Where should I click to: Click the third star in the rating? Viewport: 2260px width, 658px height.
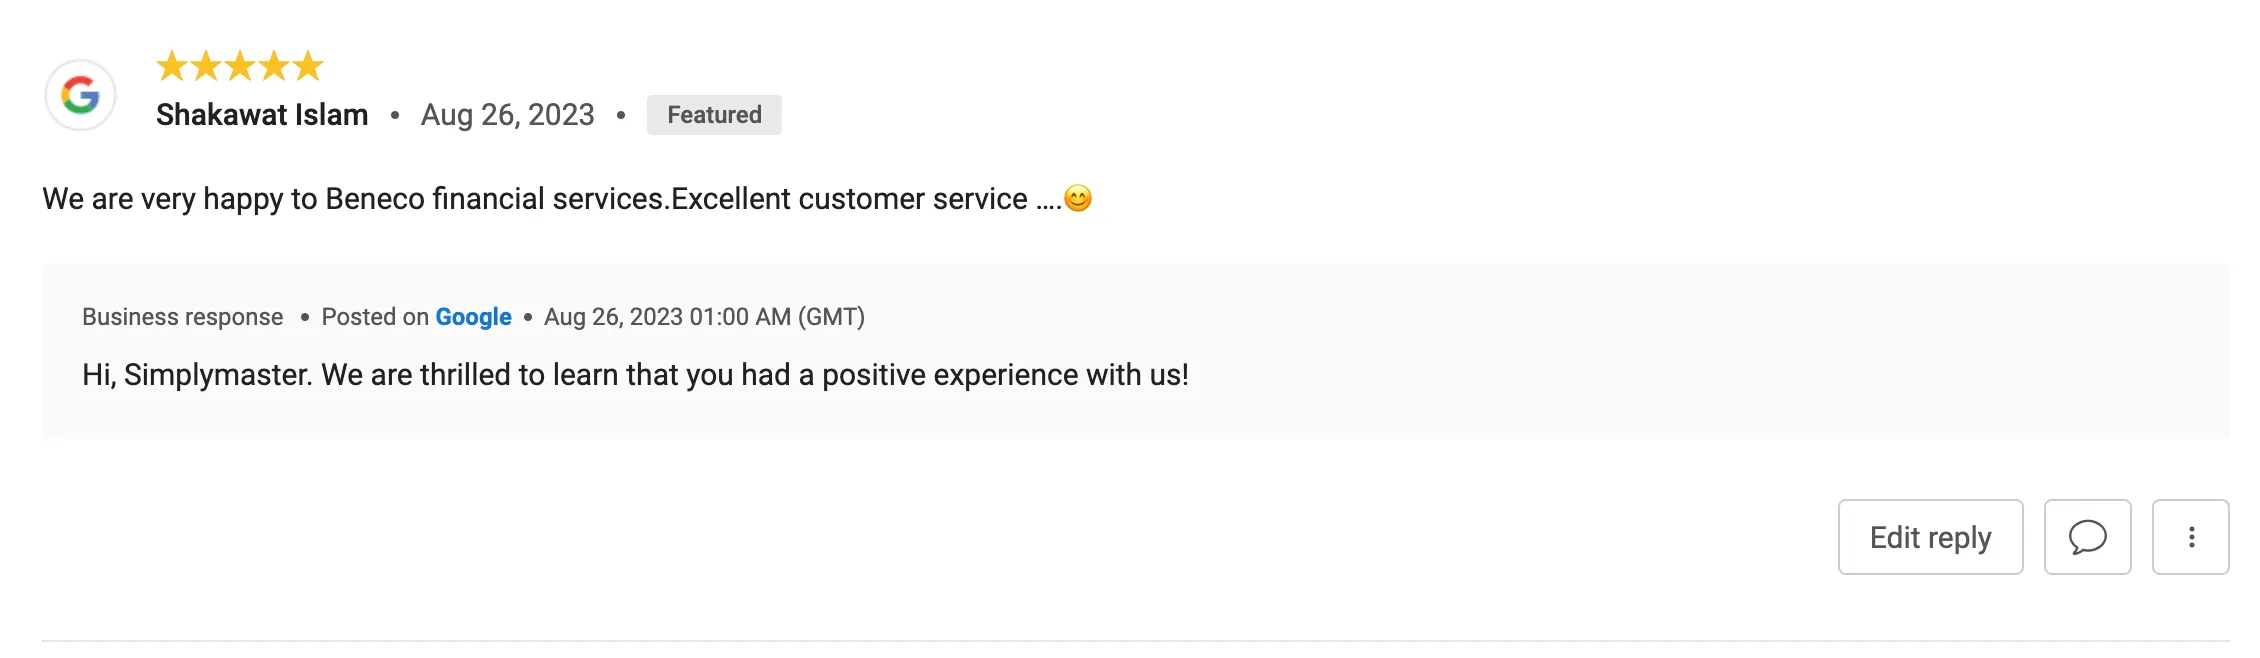(240, 66)
